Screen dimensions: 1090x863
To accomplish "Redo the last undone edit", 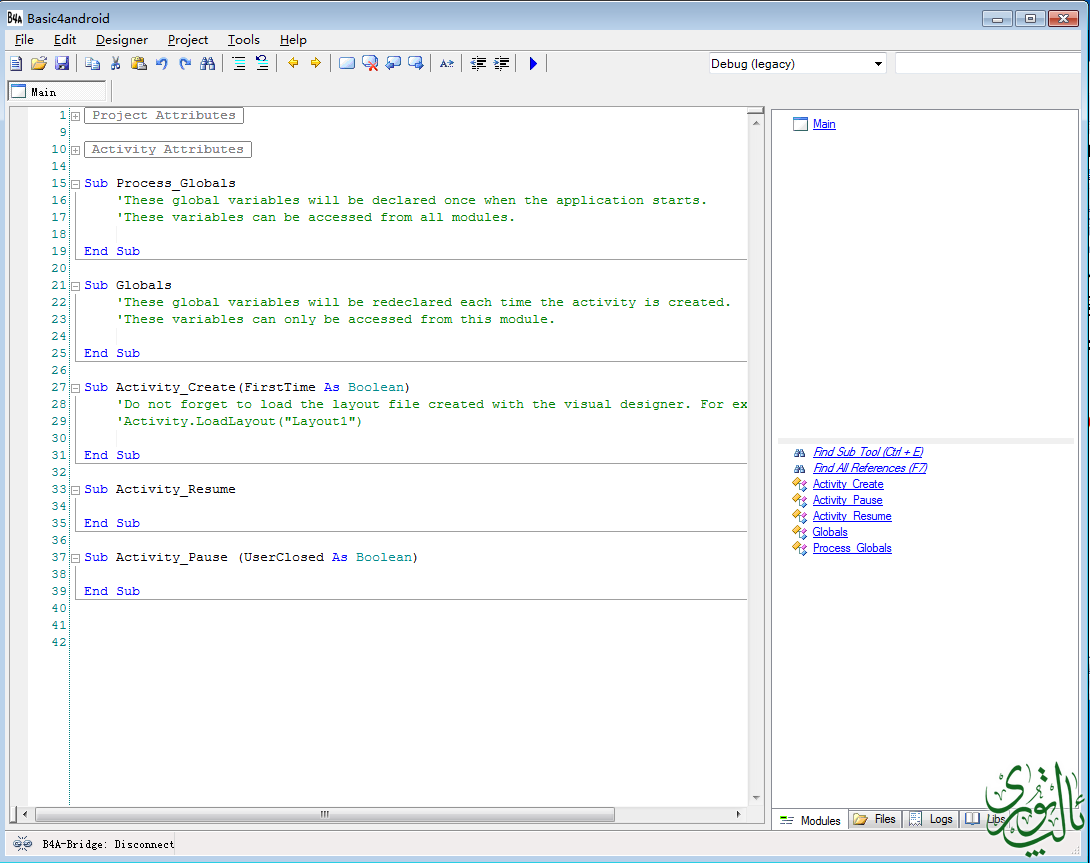I will (x=185, y=63).
